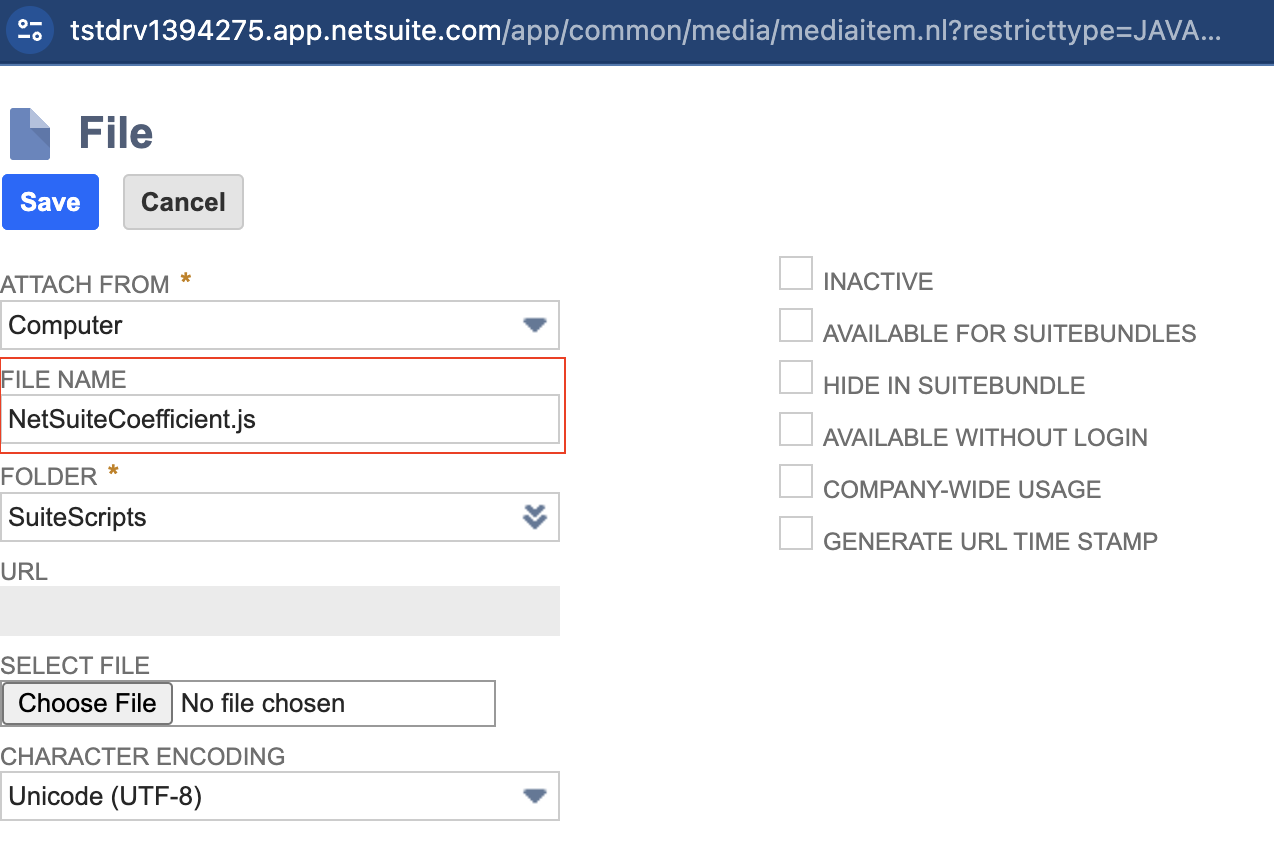Click the 'Computer' value in Attach From
The image size is (1274, 846).
tap(65, 326)
